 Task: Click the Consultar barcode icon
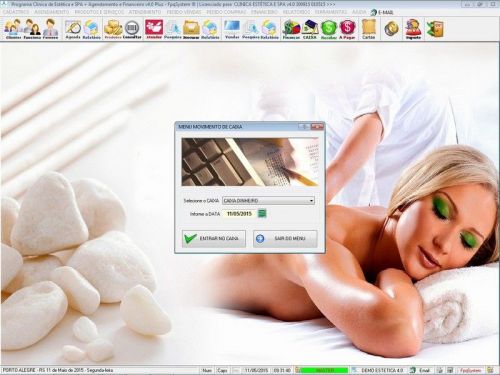pos(132,29)
